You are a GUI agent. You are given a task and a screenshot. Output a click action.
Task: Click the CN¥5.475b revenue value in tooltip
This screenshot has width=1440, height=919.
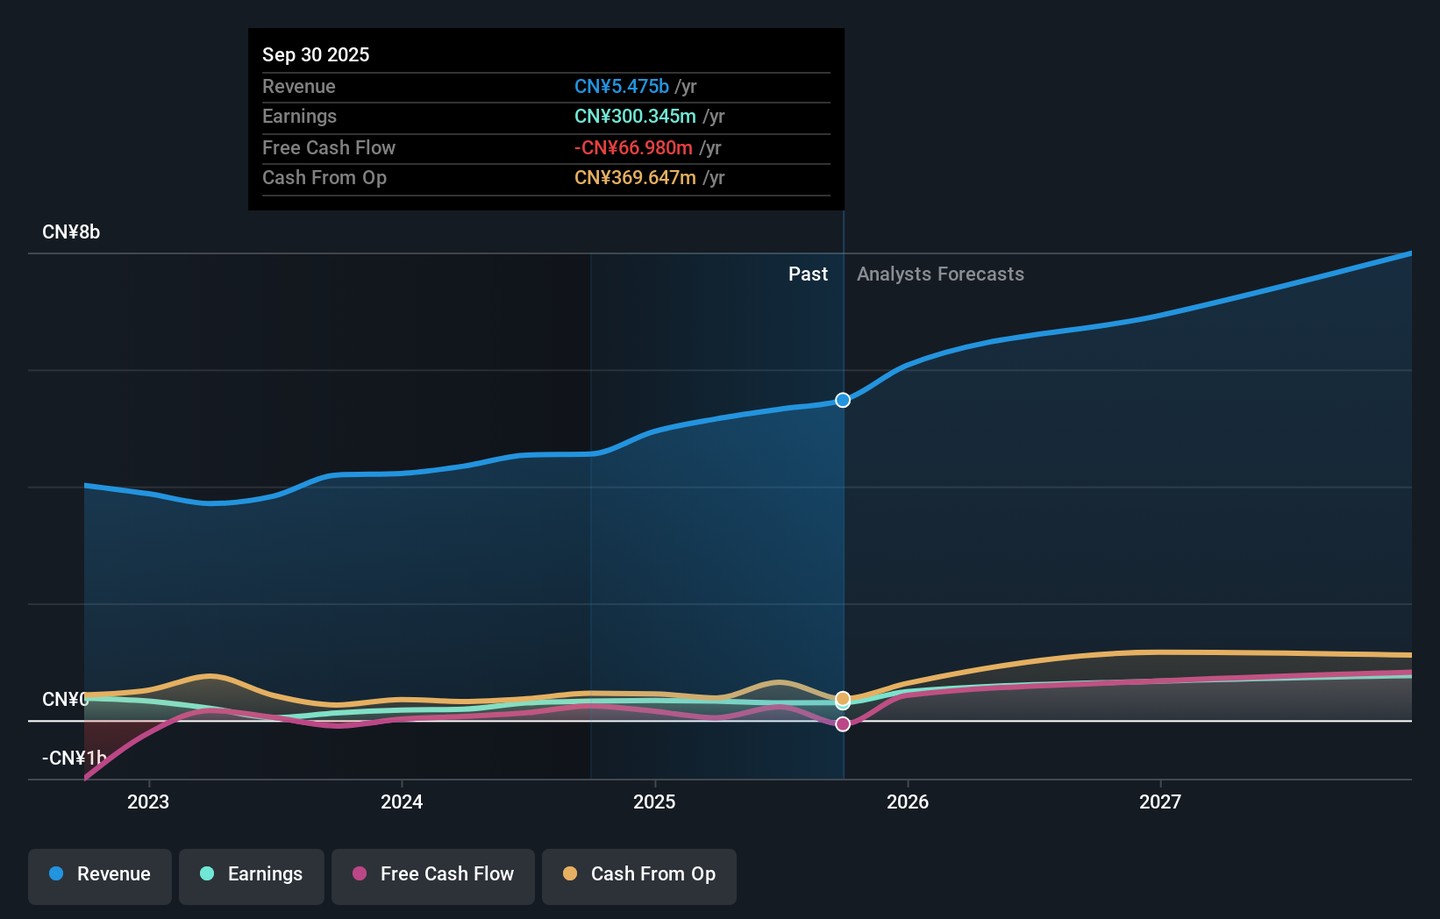coord(621,87)
